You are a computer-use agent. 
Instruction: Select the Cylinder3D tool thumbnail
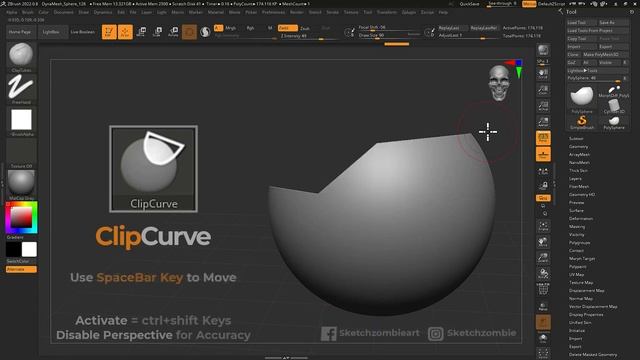pyautogui.click(x=614, y=107)
